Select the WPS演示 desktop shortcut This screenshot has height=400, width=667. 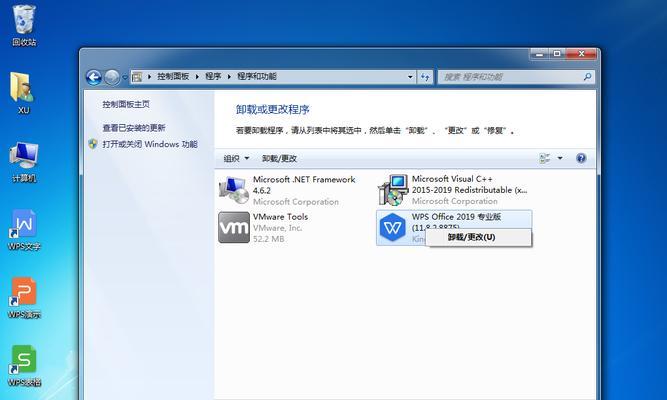(x=24, y=298)
